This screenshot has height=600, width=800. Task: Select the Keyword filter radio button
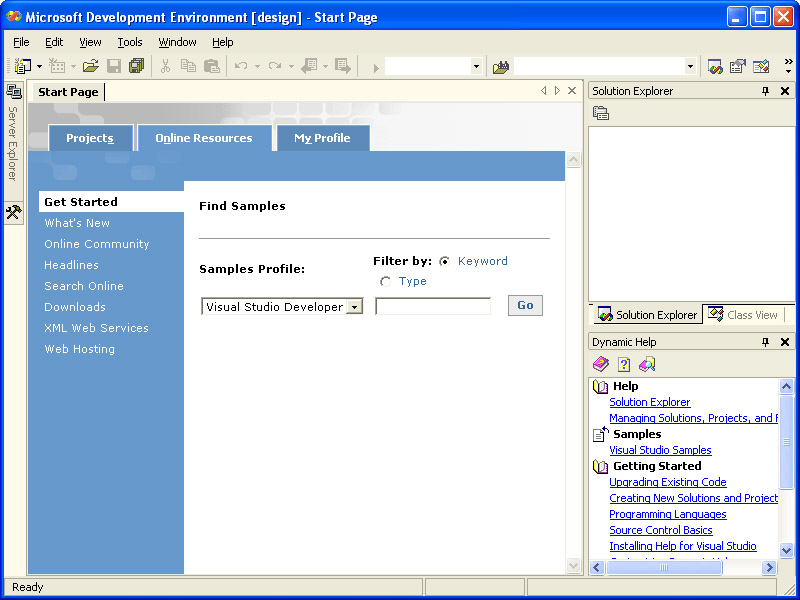point(444,262)
